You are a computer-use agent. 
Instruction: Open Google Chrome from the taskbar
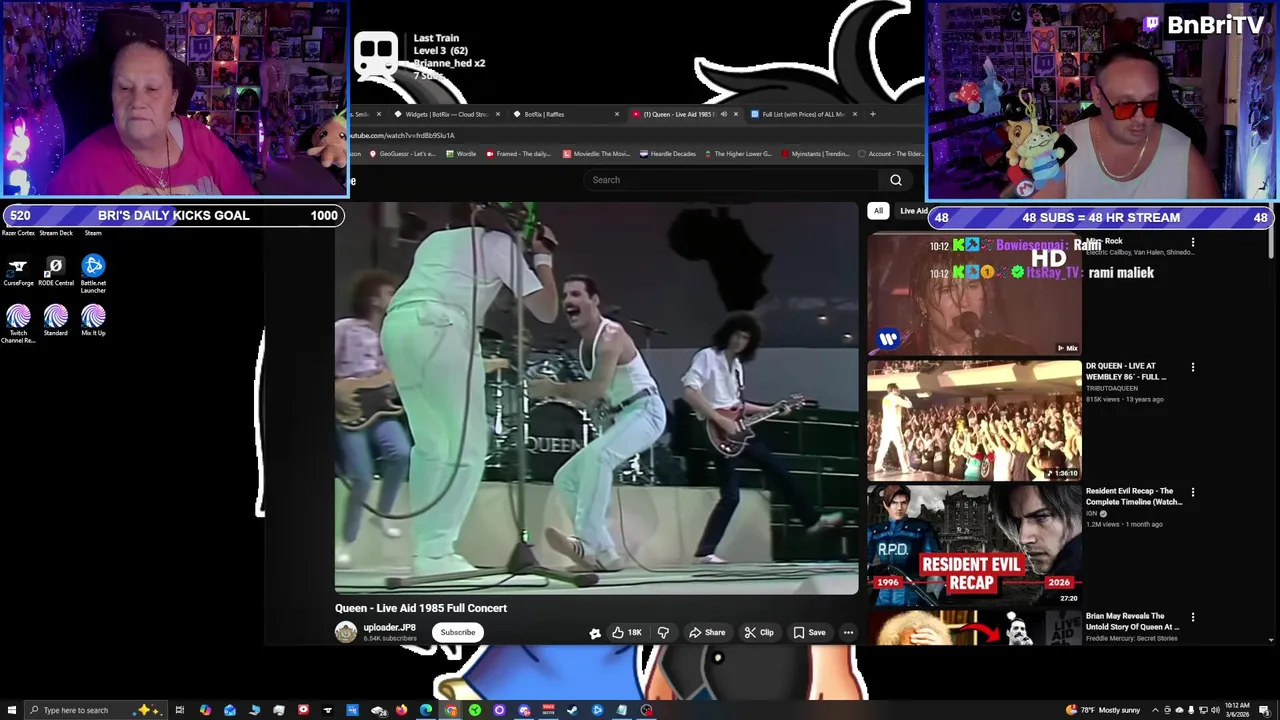pos(451,710)
